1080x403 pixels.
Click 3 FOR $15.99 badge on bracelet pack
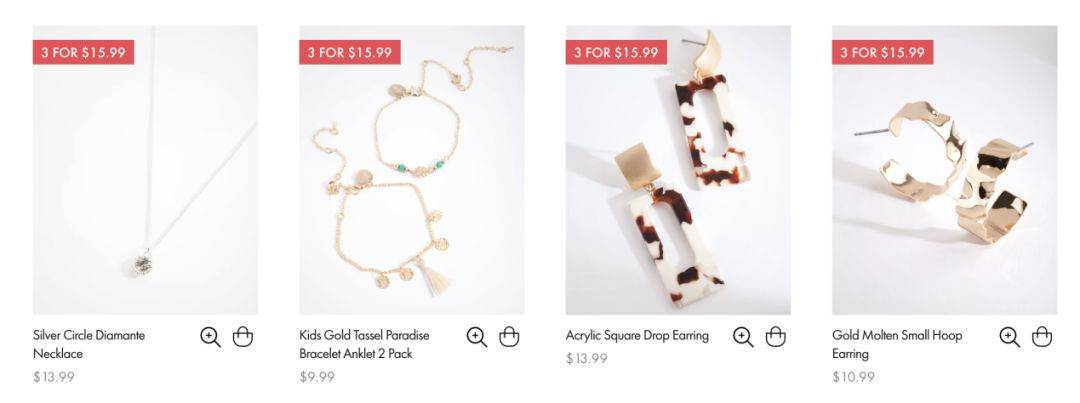(x=350, y=52)
